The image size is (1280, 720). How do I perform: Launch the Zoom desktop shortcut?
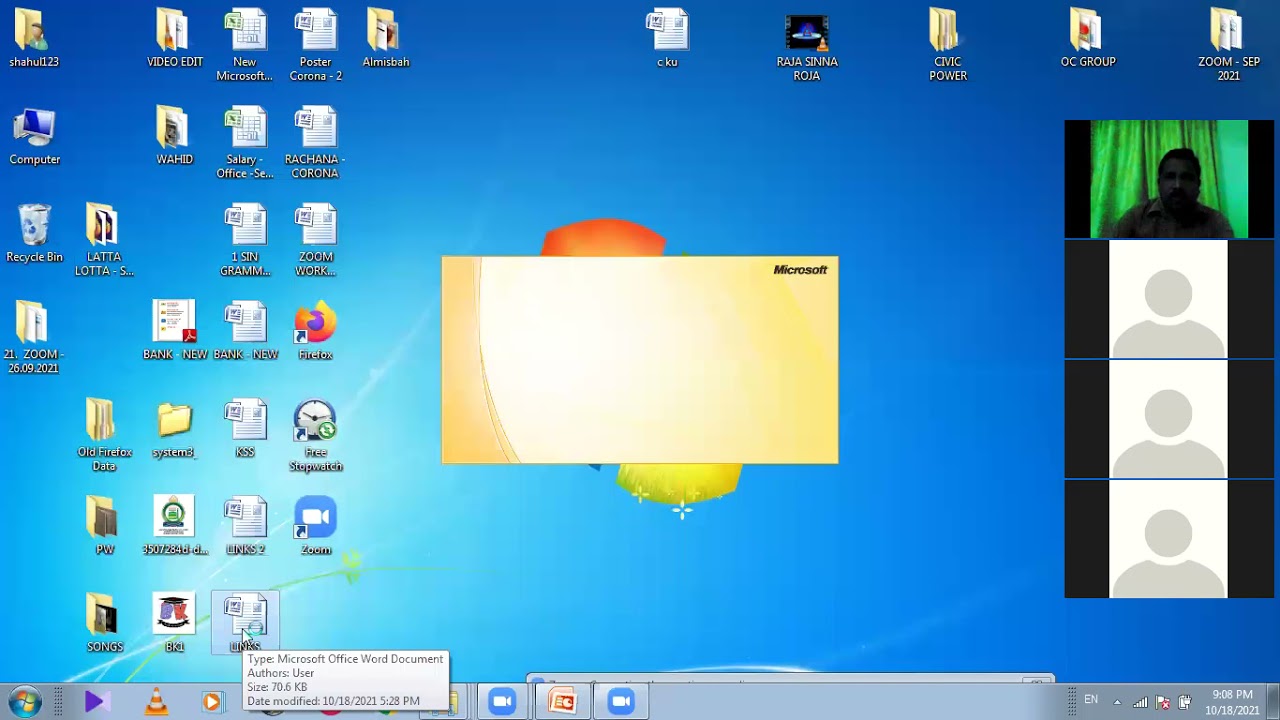tap(315, 527)
